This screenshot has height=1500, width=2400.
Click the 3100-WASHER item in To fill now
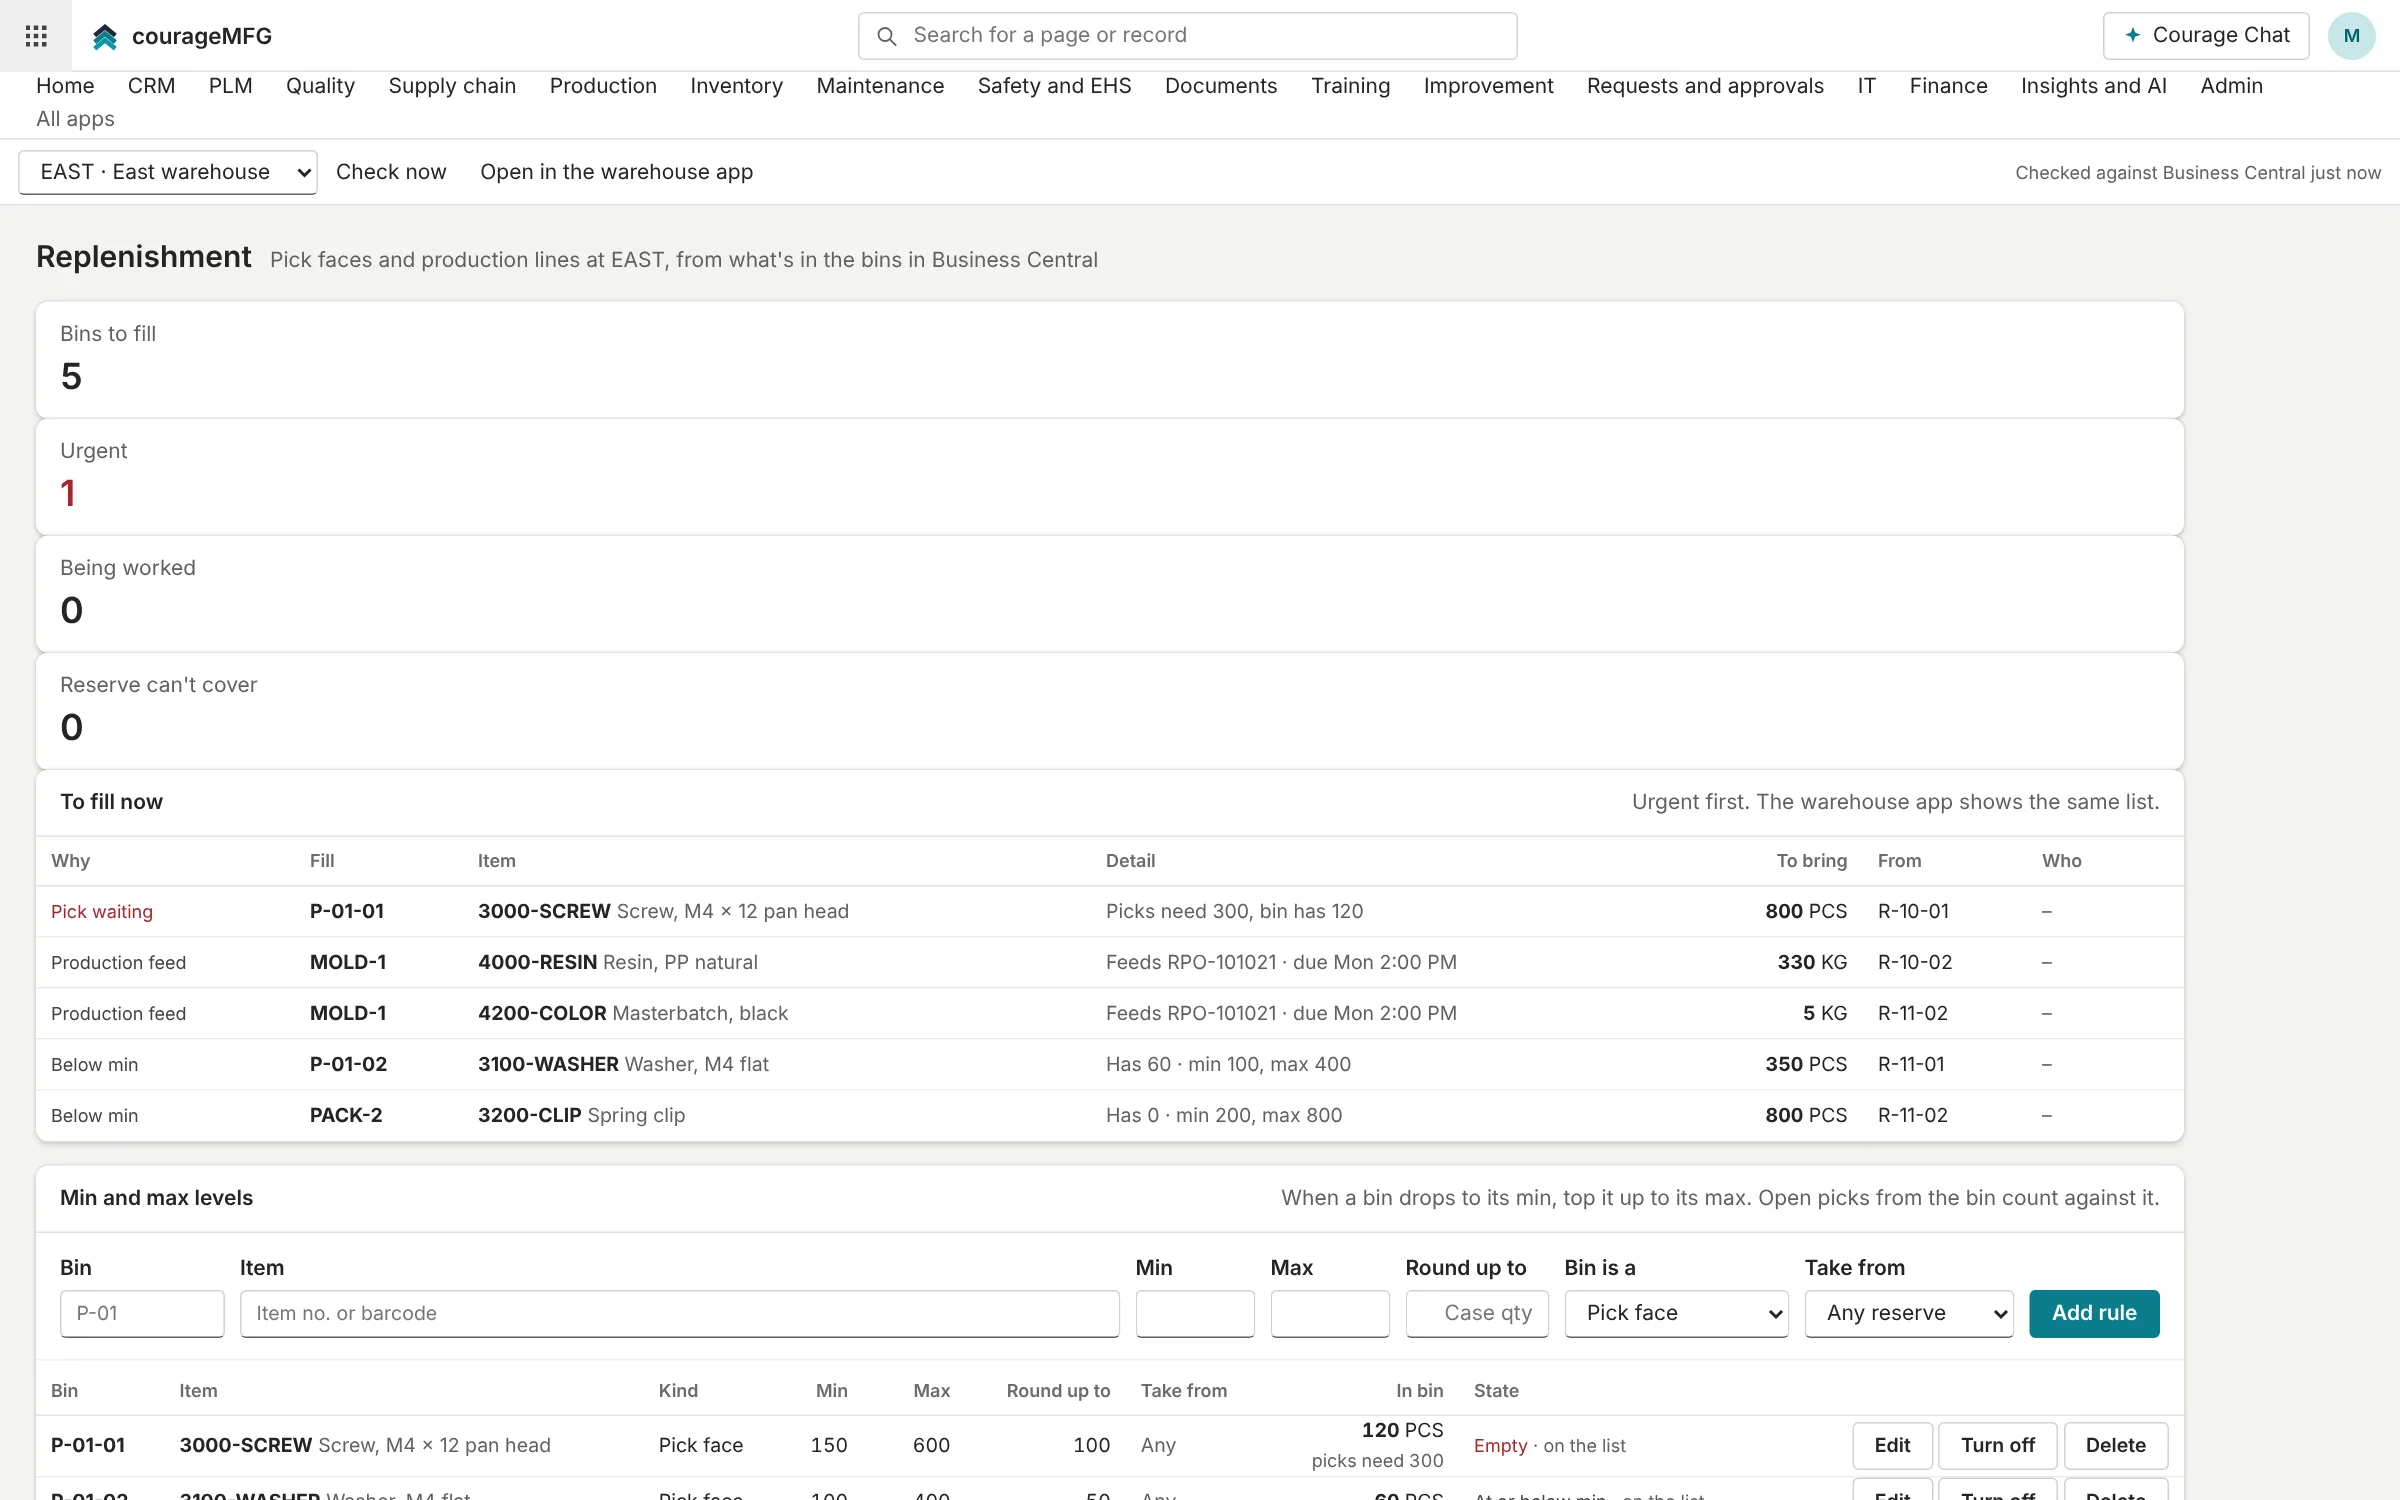click(623, 1064)
